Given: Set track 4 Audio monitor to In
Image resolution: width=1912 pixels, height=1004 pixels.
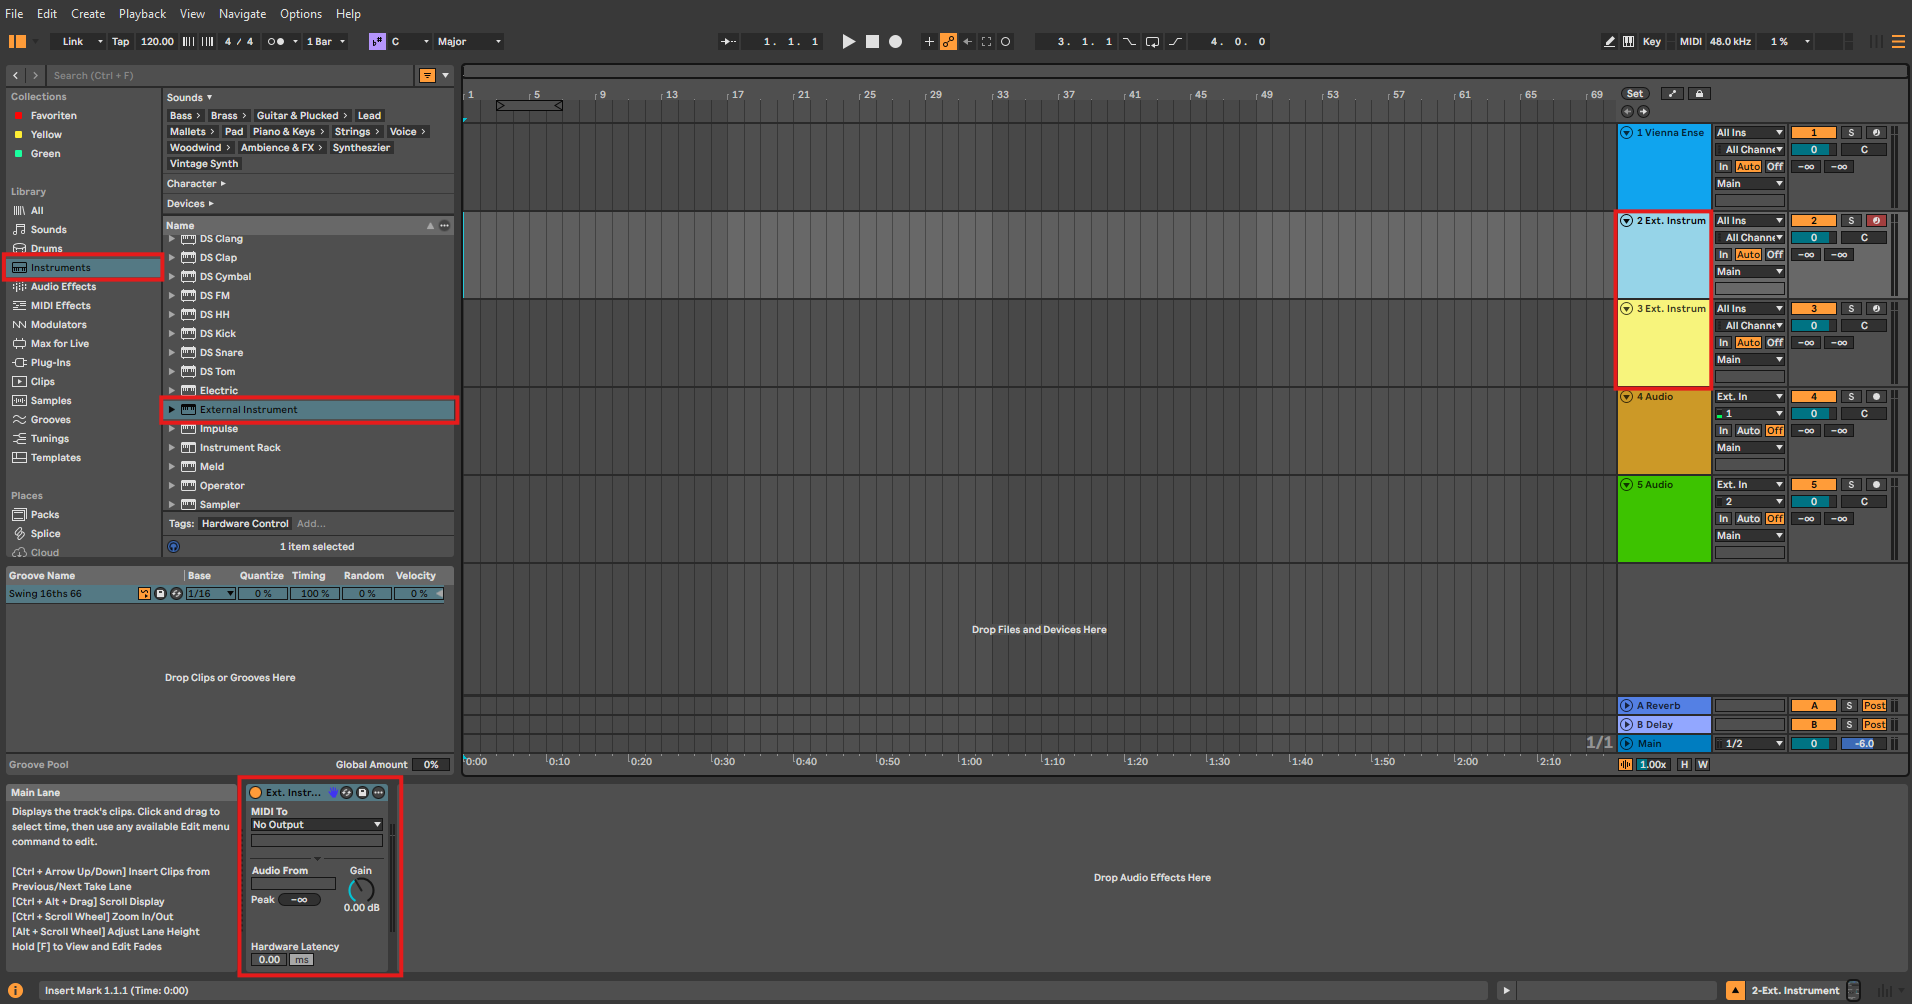Looking at the screenshot, I should click(1723, 431).
